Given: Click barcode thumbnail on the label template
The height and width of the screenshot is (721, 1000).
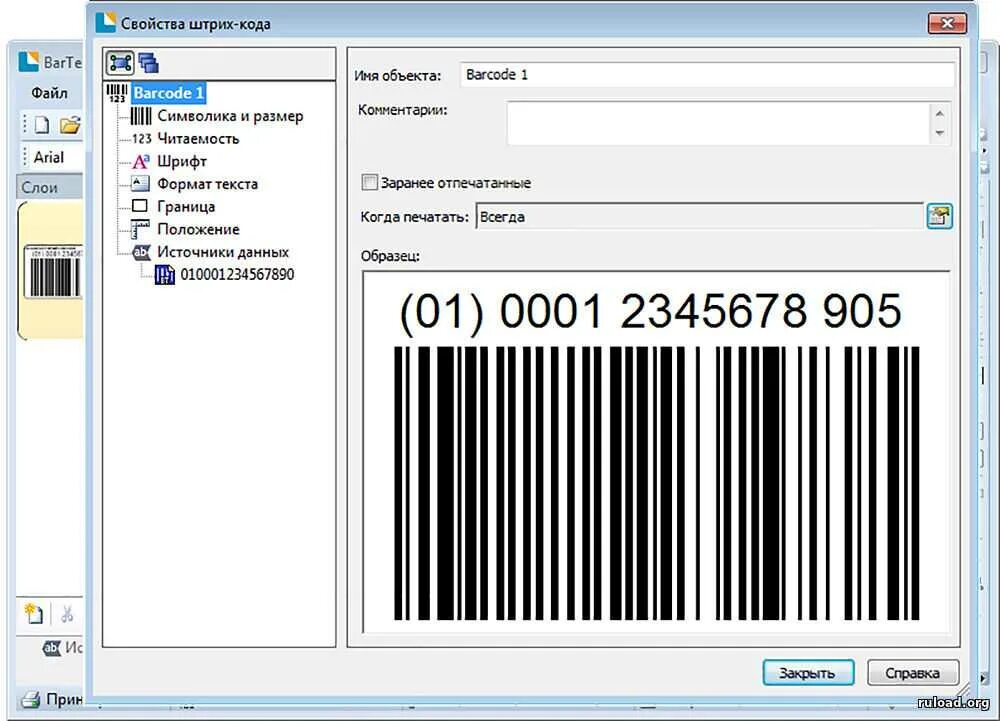Looking at the screenshot, I should click(54, 272).
